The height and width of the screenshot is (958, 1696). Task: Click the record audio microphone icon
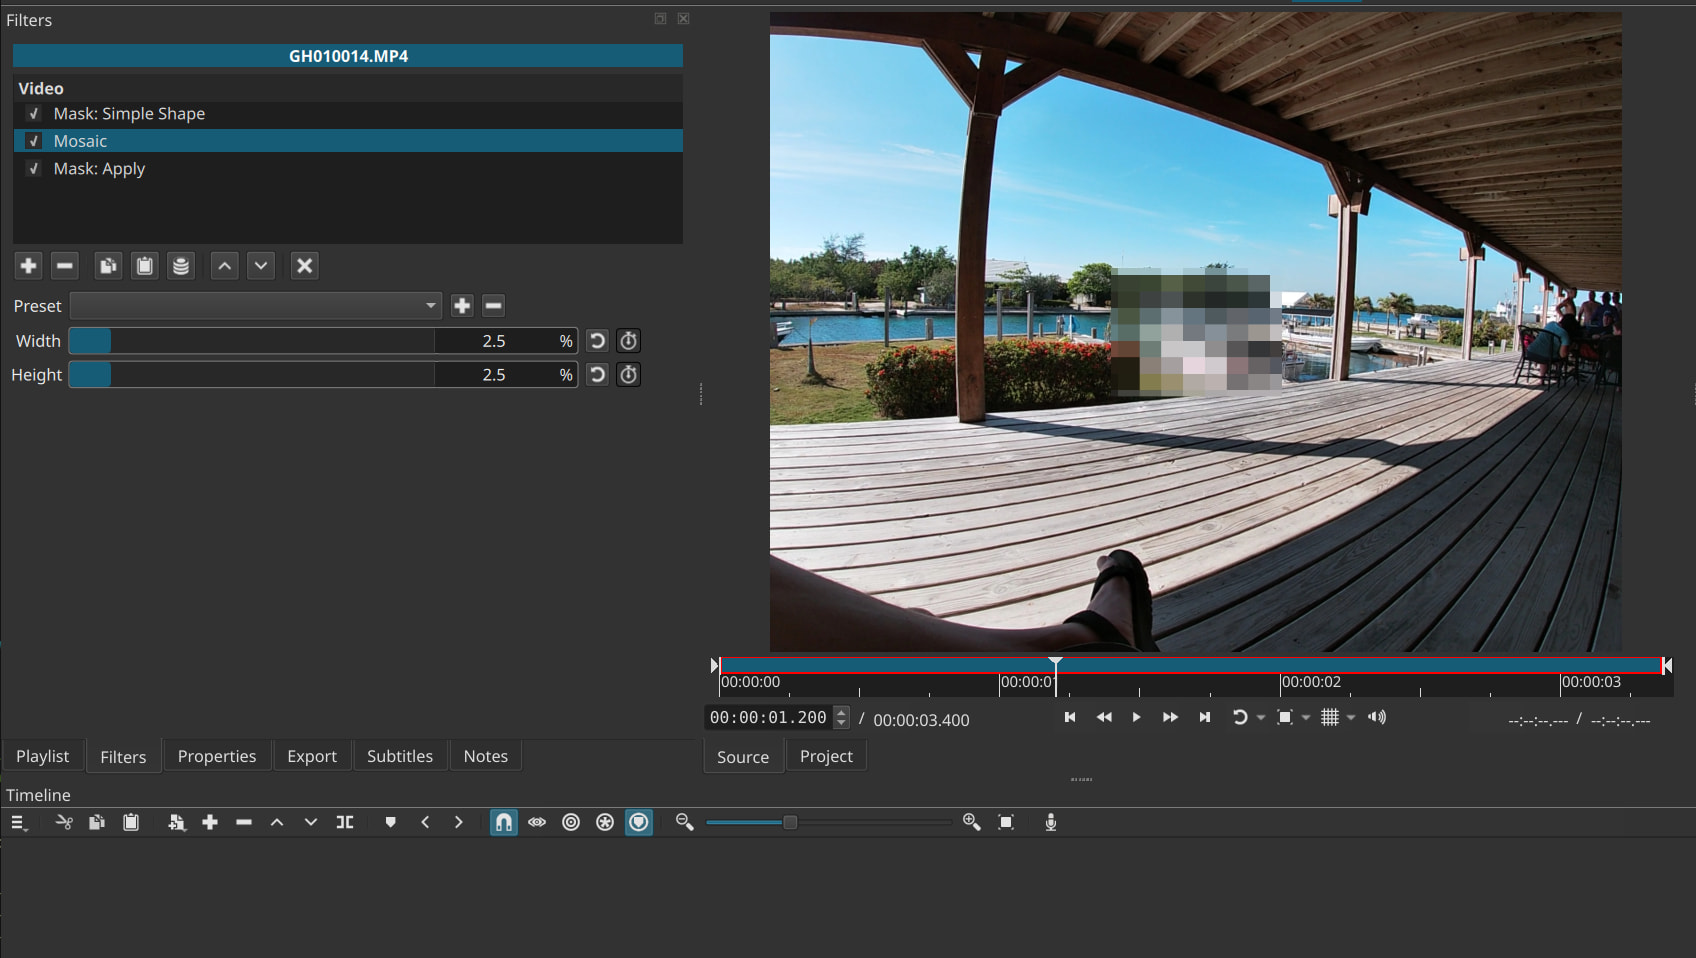(1051, 822)
